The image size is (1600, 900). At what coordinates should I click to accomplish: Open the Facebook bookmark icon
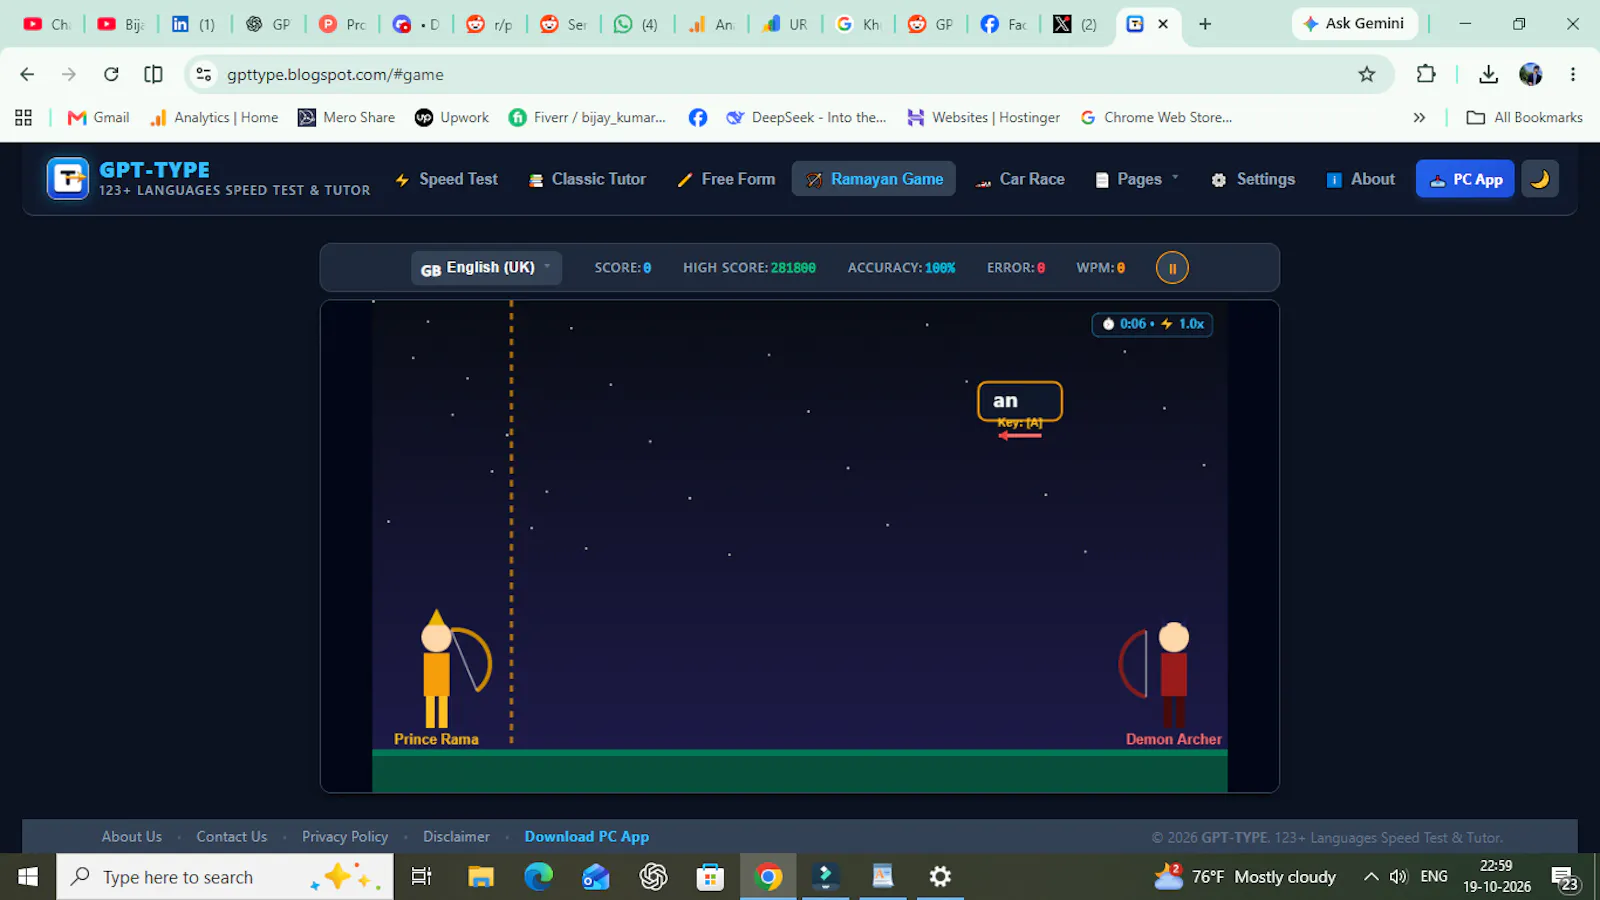point(698,118)
